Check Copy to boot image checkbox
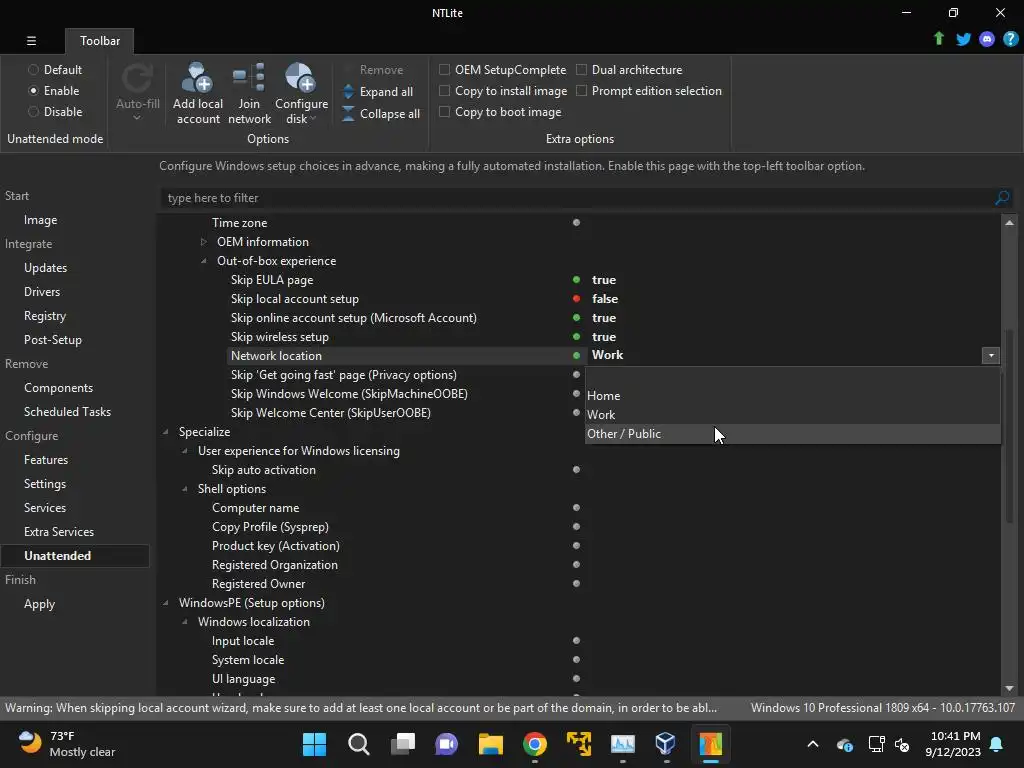Viewport: 1024px width, 768px height. 444,112
